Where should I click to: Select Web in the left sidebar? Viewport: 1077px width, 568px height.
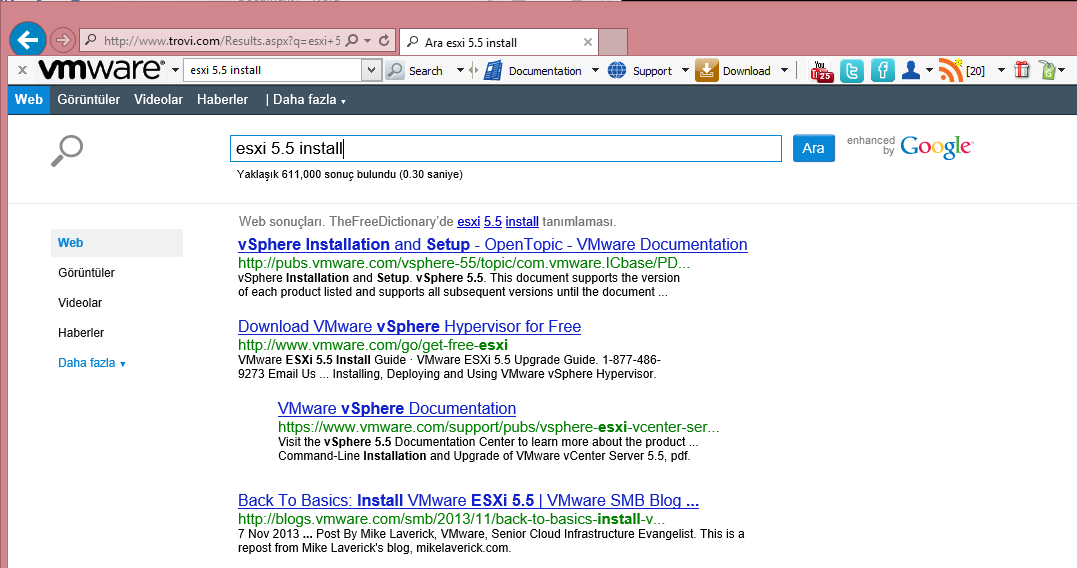coord(117,242)
